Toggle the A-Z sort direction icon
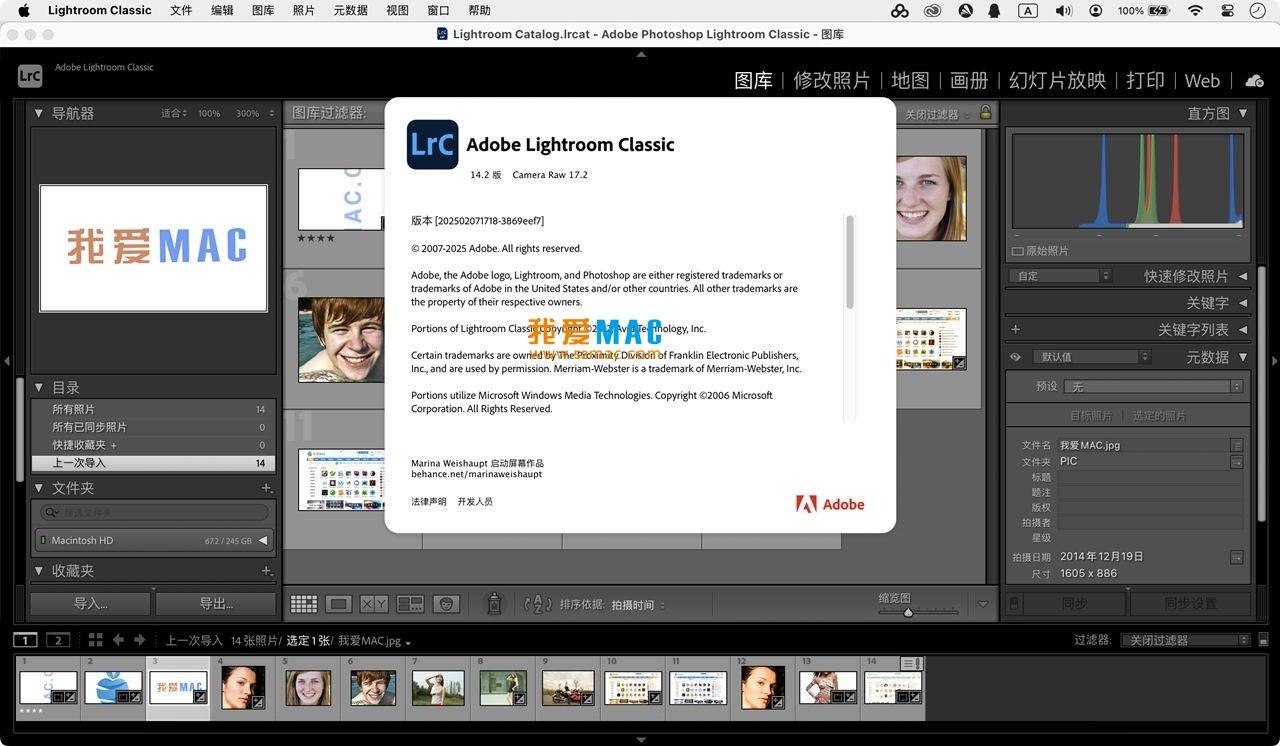This screenshot has width=1280, height=746. pos(538,604)
